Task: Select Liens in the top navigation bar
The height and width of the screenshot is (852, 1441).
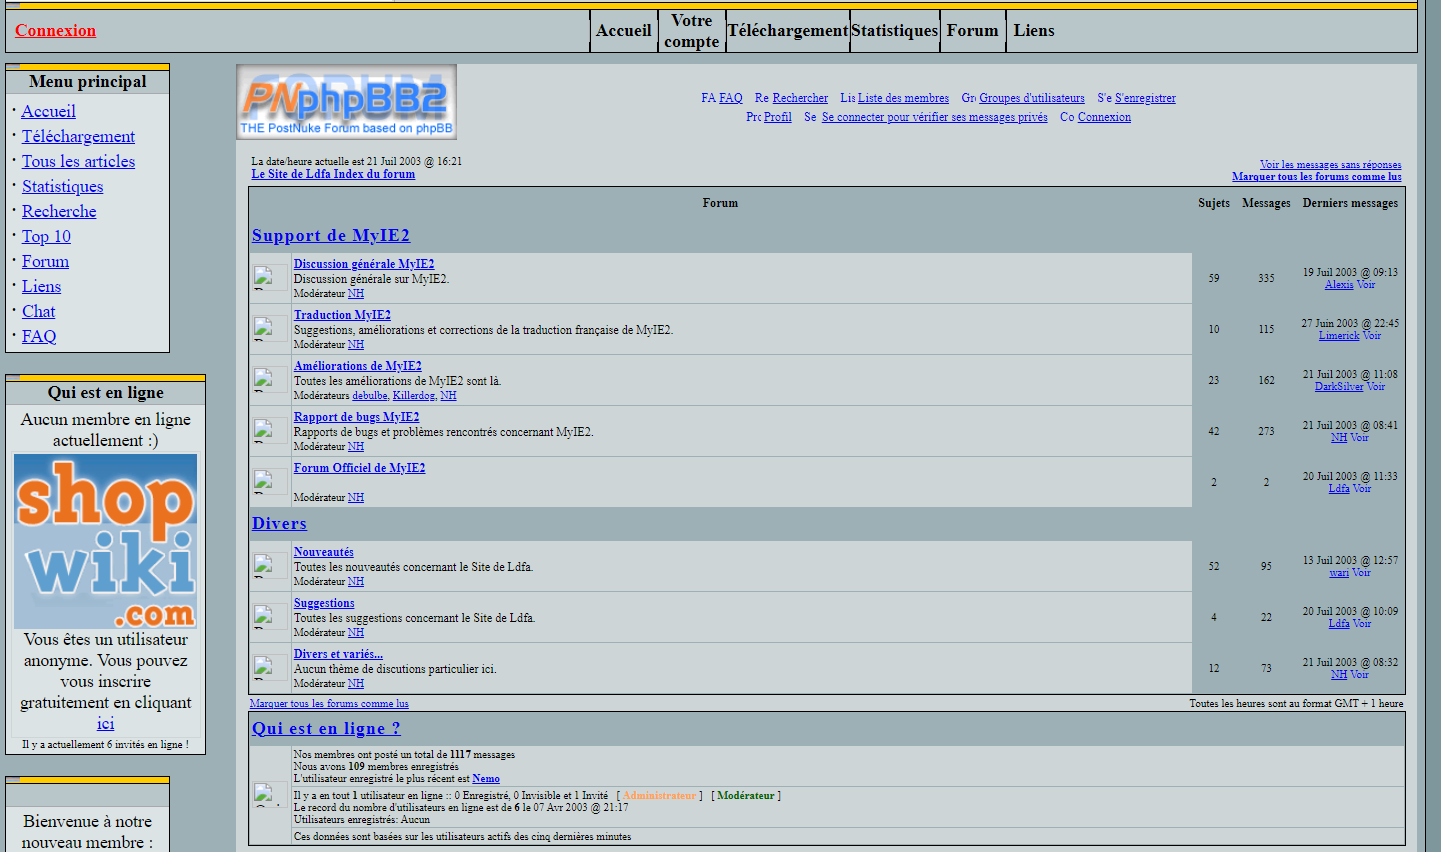Action: 1034,31
